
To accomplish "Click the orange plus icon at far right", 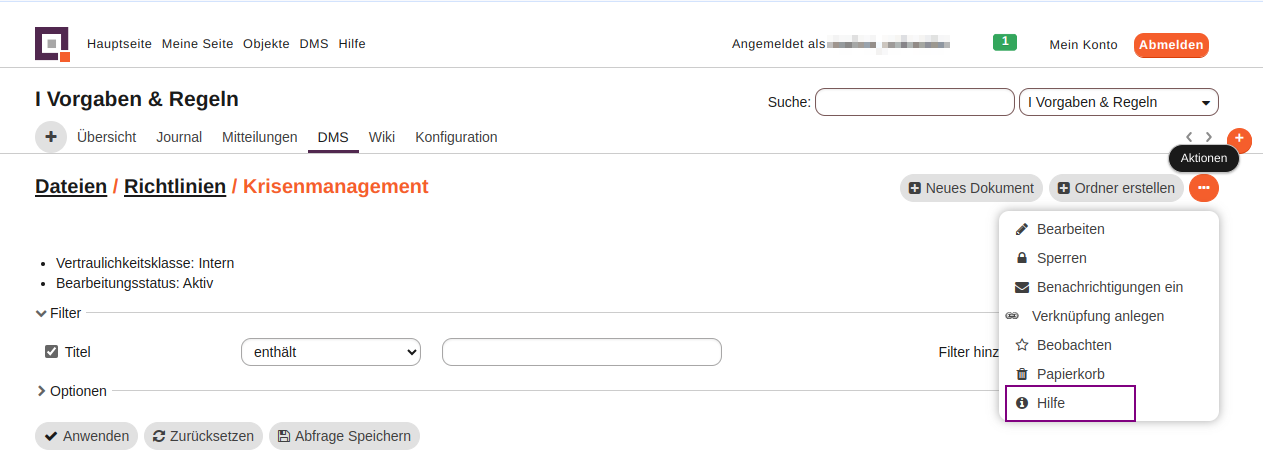I will point(1239,138).
